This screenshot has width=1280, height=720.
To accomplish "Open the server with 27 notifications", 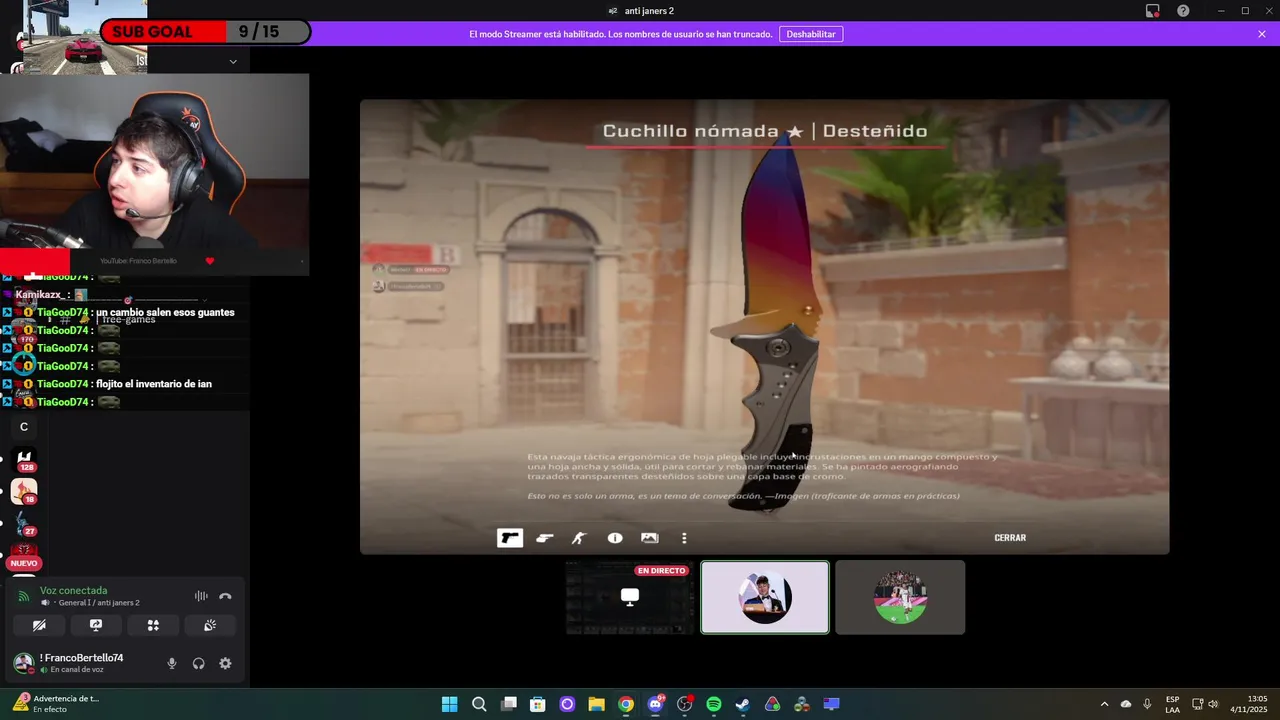I will (24, 524).
